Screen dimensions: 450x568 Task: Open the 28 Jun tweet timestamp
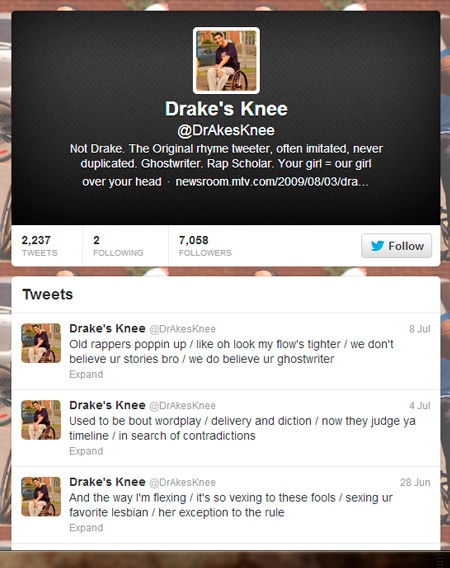pos(415,483)
